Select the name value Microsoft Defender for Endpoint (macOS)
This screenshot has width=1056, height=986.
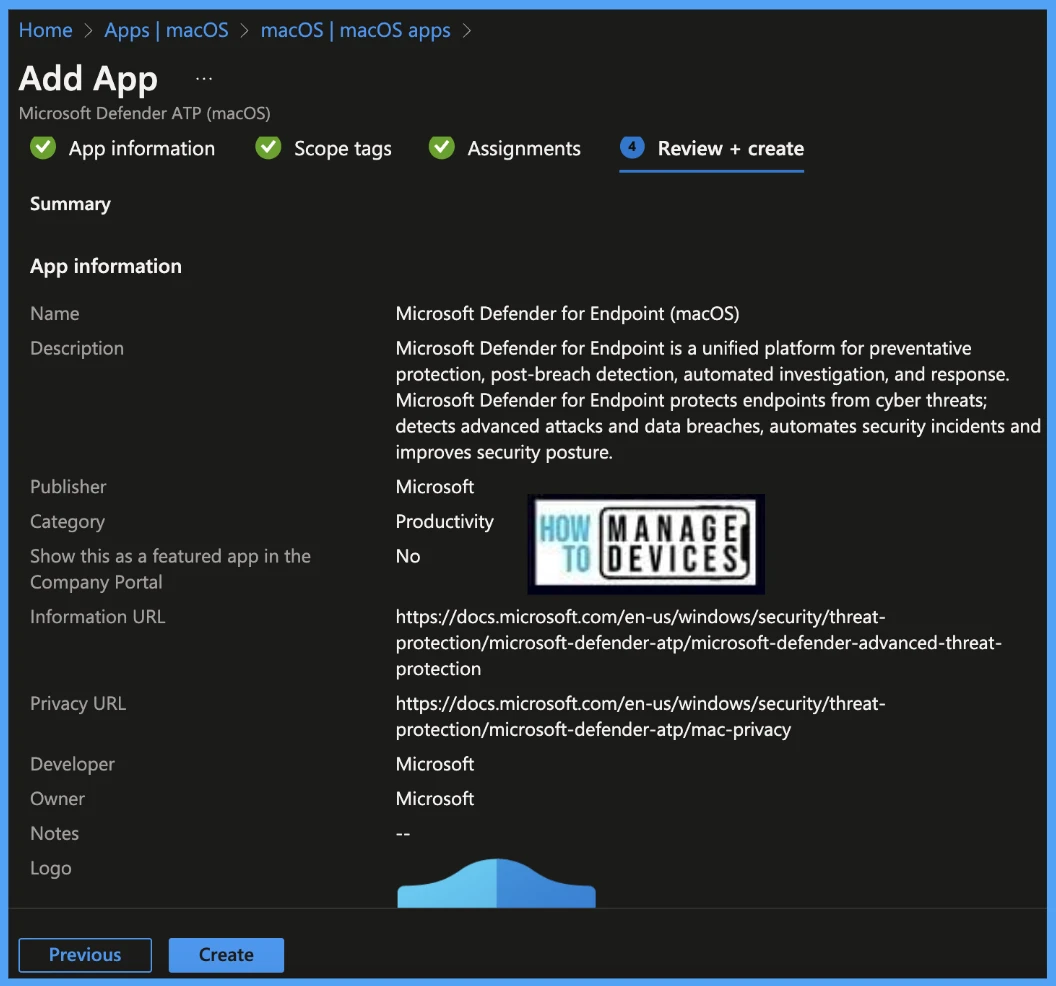tap(567, 313)
